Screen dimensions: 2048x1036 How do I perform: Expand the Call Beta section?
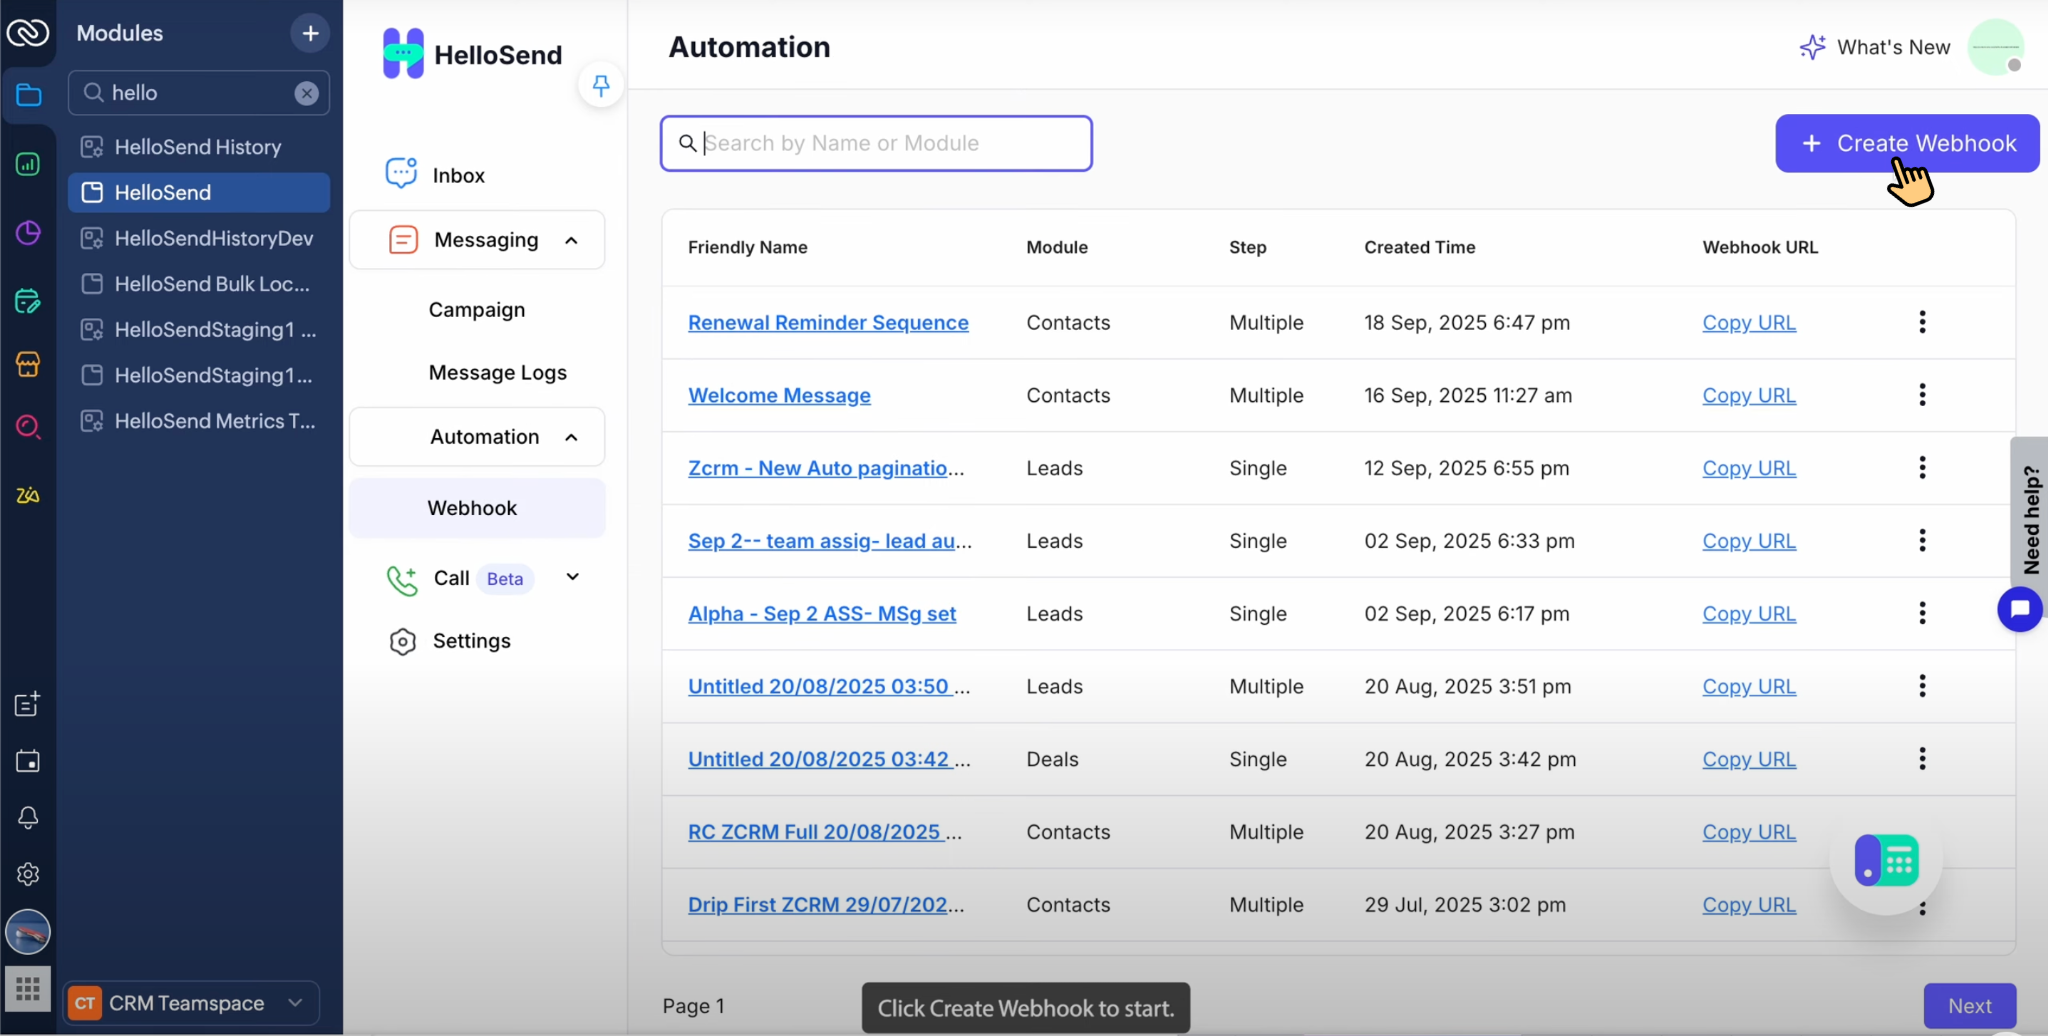click(x=573, y=577)
